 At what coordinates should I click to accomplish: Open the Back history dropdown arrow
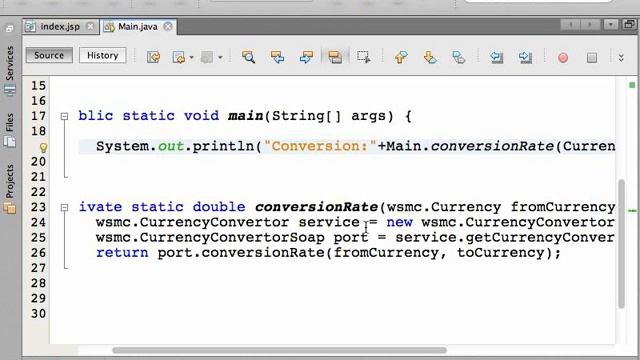point(191,57)
